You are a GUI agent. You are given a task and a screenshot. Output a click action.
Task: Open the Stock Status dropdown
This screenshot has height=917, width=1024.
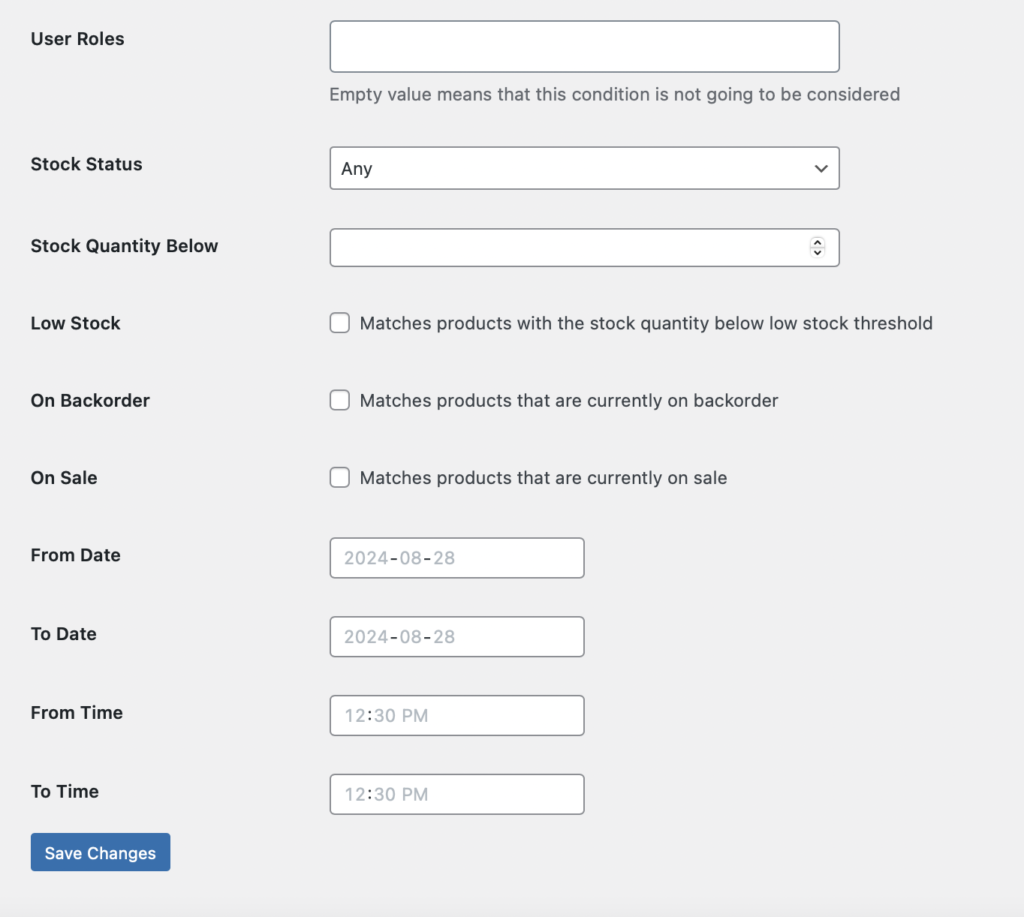click(x=584, y=168)
